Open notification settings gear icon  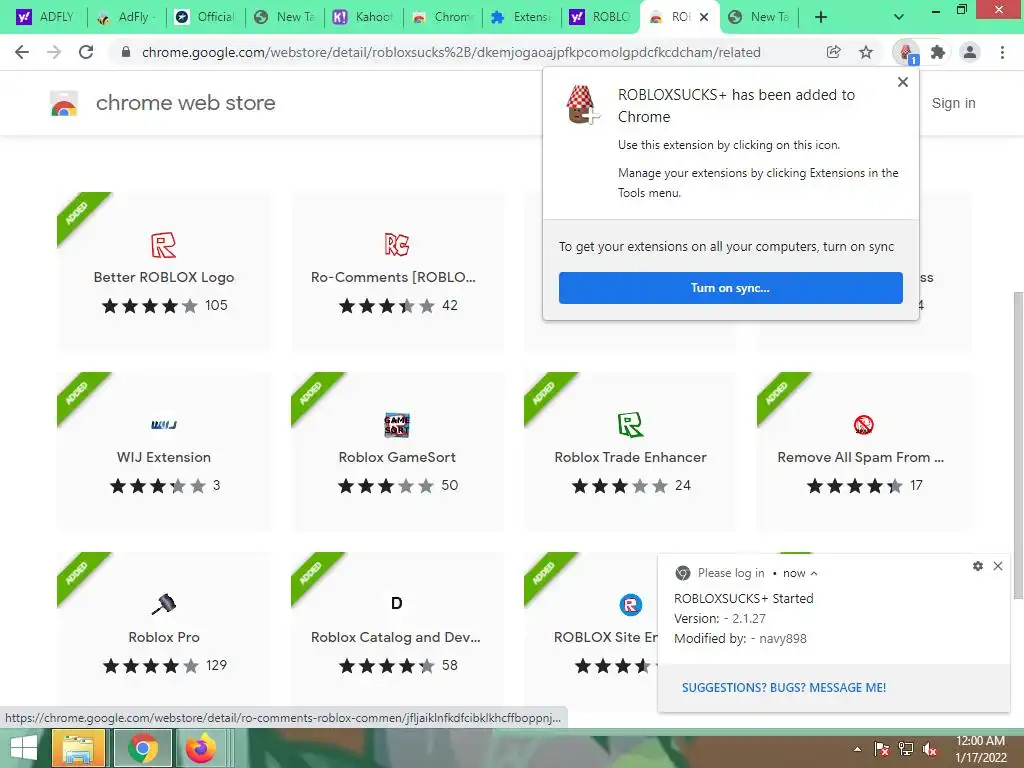pyautogui.click(x=978, y=566)
